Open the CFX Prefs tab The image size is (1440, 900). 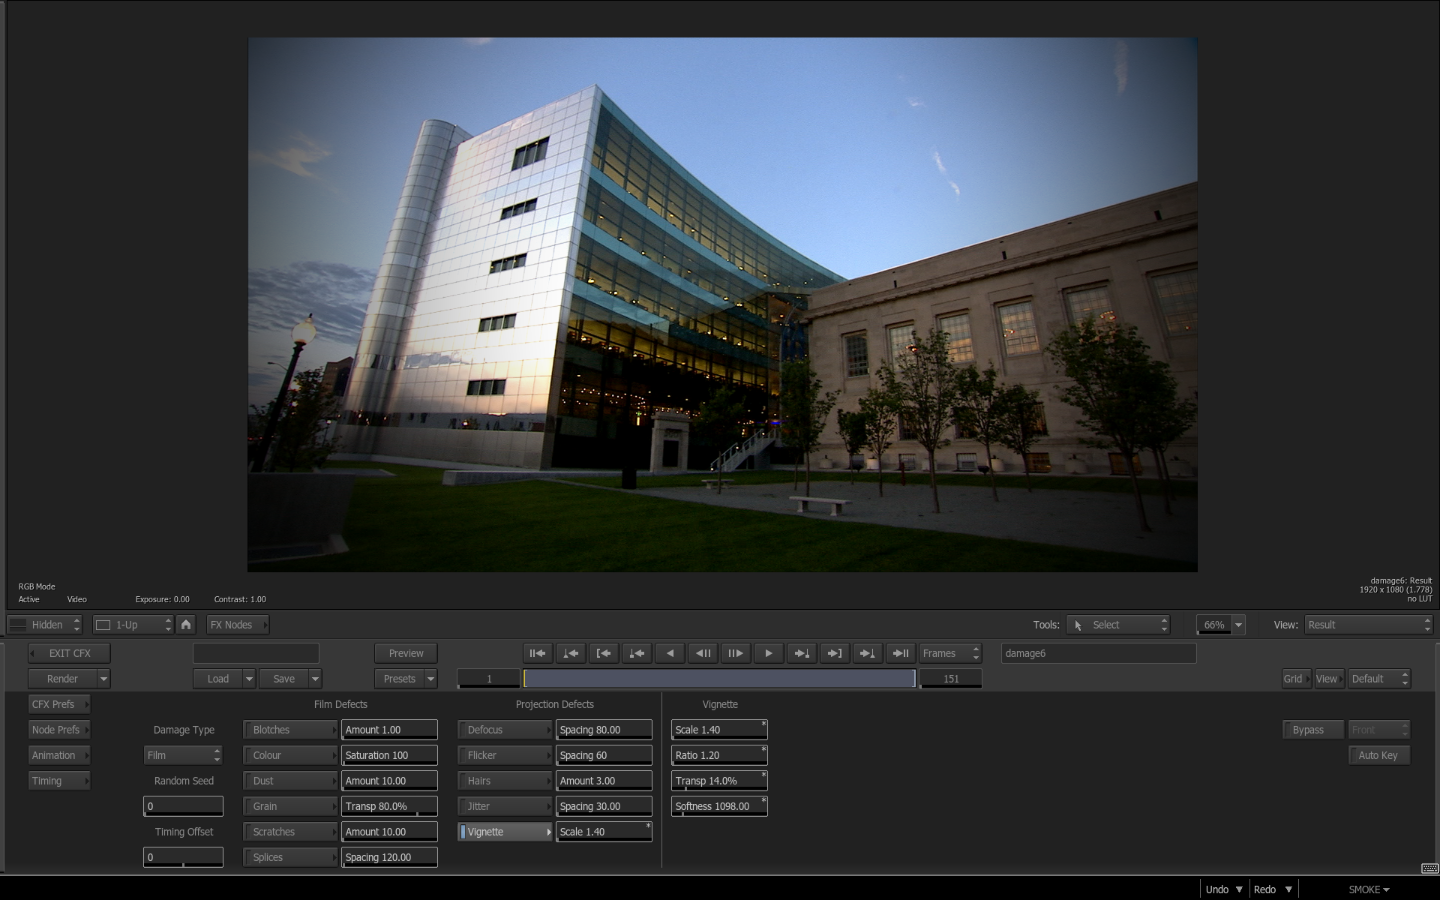[59, 705]
